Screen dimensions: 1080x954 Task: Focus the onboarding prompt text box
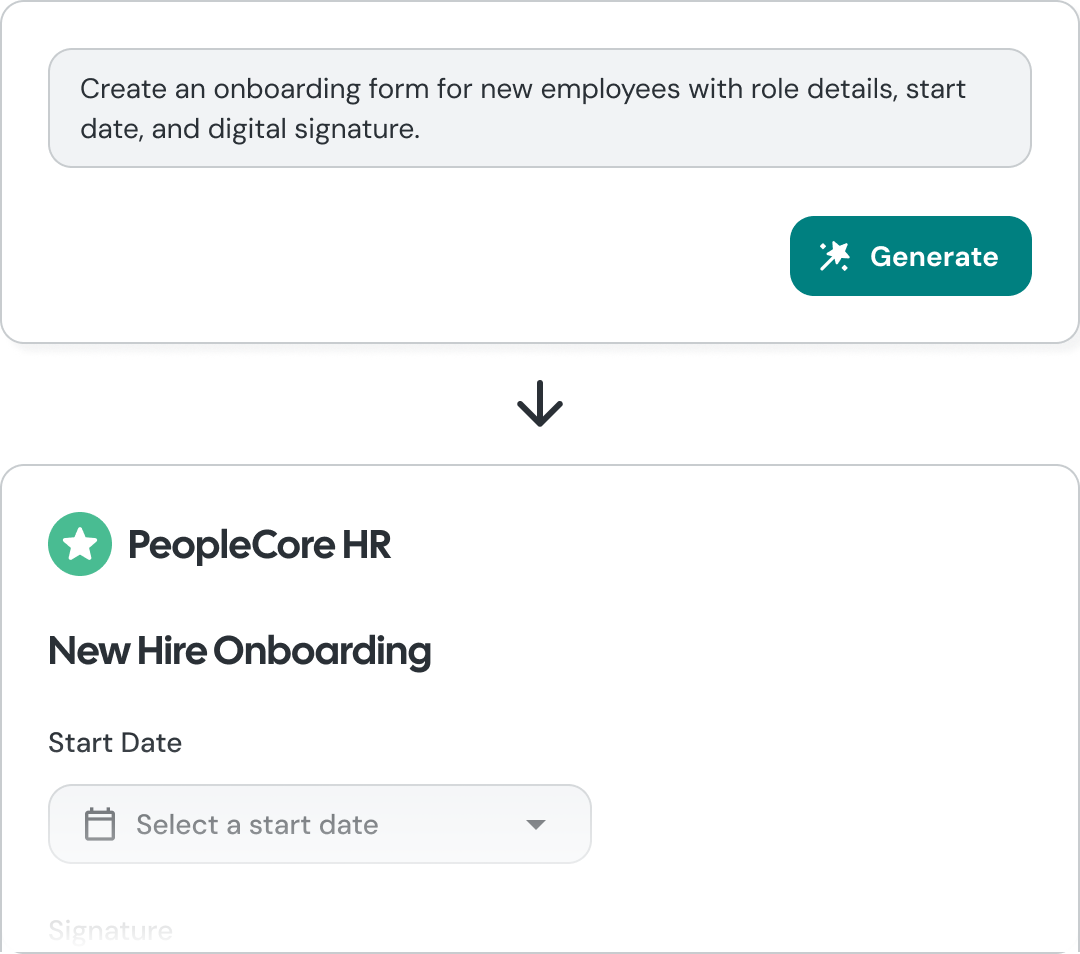coord(540,108)
